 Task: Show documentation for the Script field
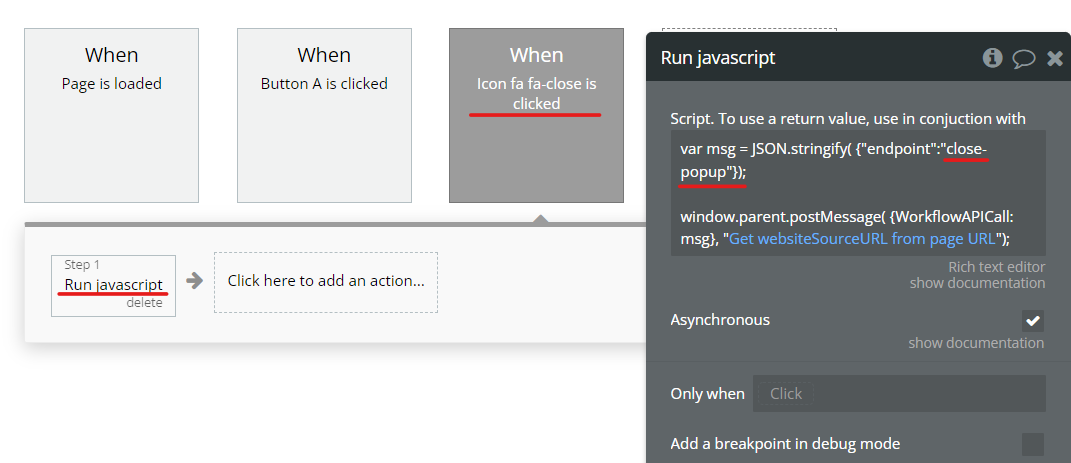click(977, 283)
